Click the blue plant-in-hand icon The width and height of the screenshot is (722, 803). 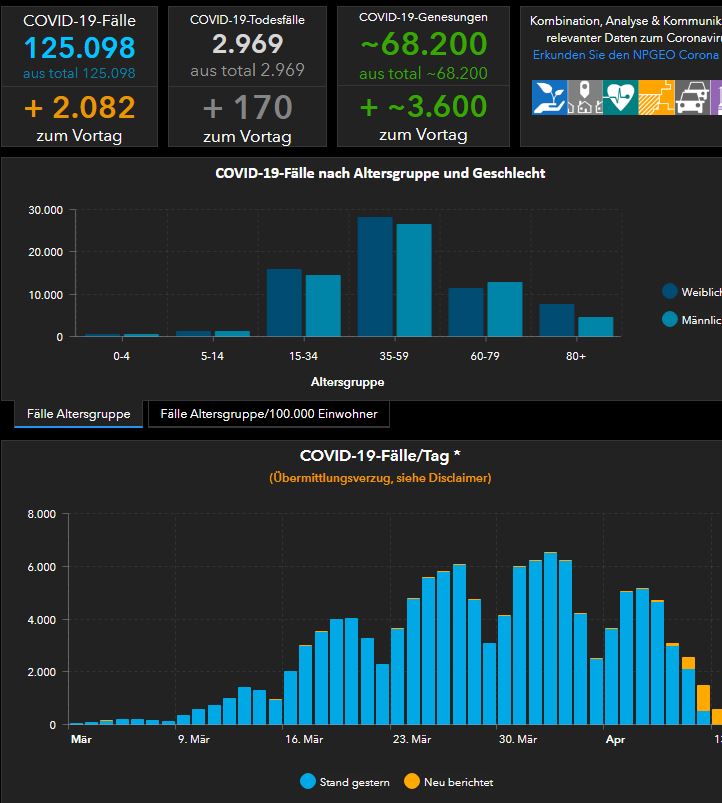tap(550, 97)
